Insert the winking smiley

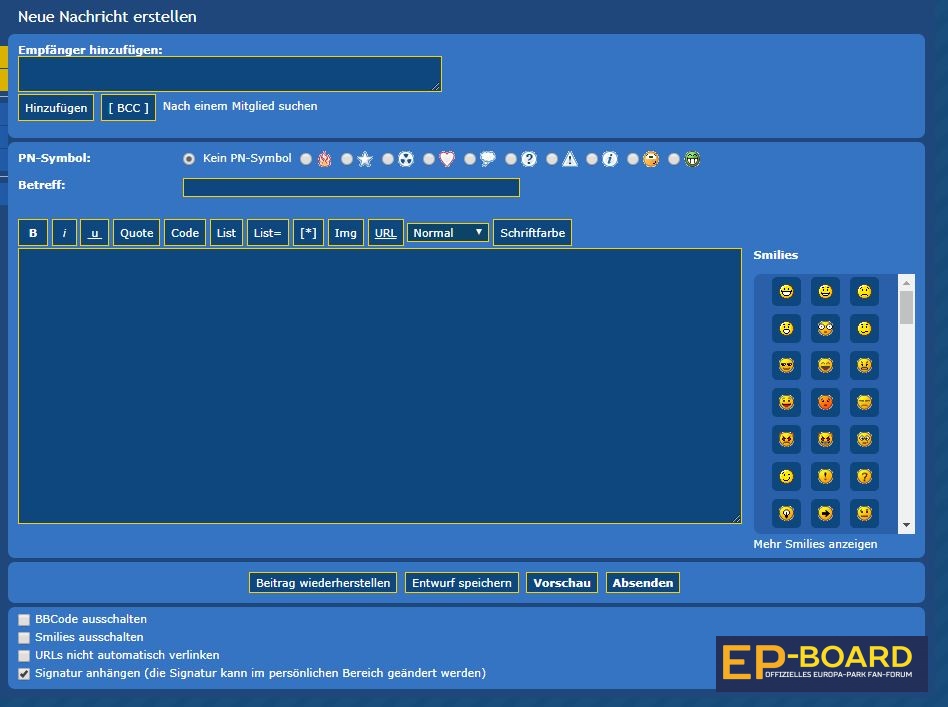tap(786, 477)
